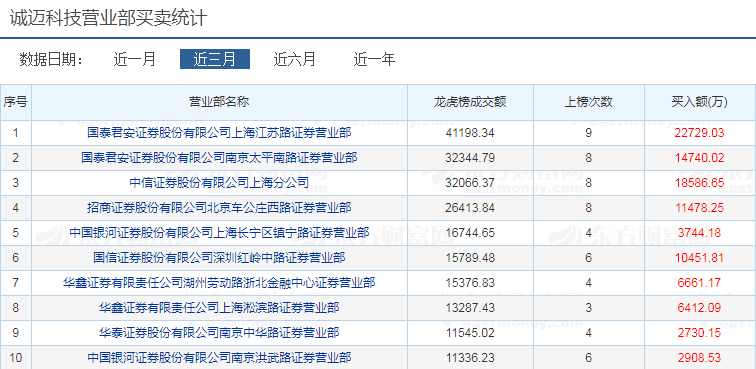Click the buy amount 22729.03
Viewport: 756px width, 369px height.
(700, 133)
